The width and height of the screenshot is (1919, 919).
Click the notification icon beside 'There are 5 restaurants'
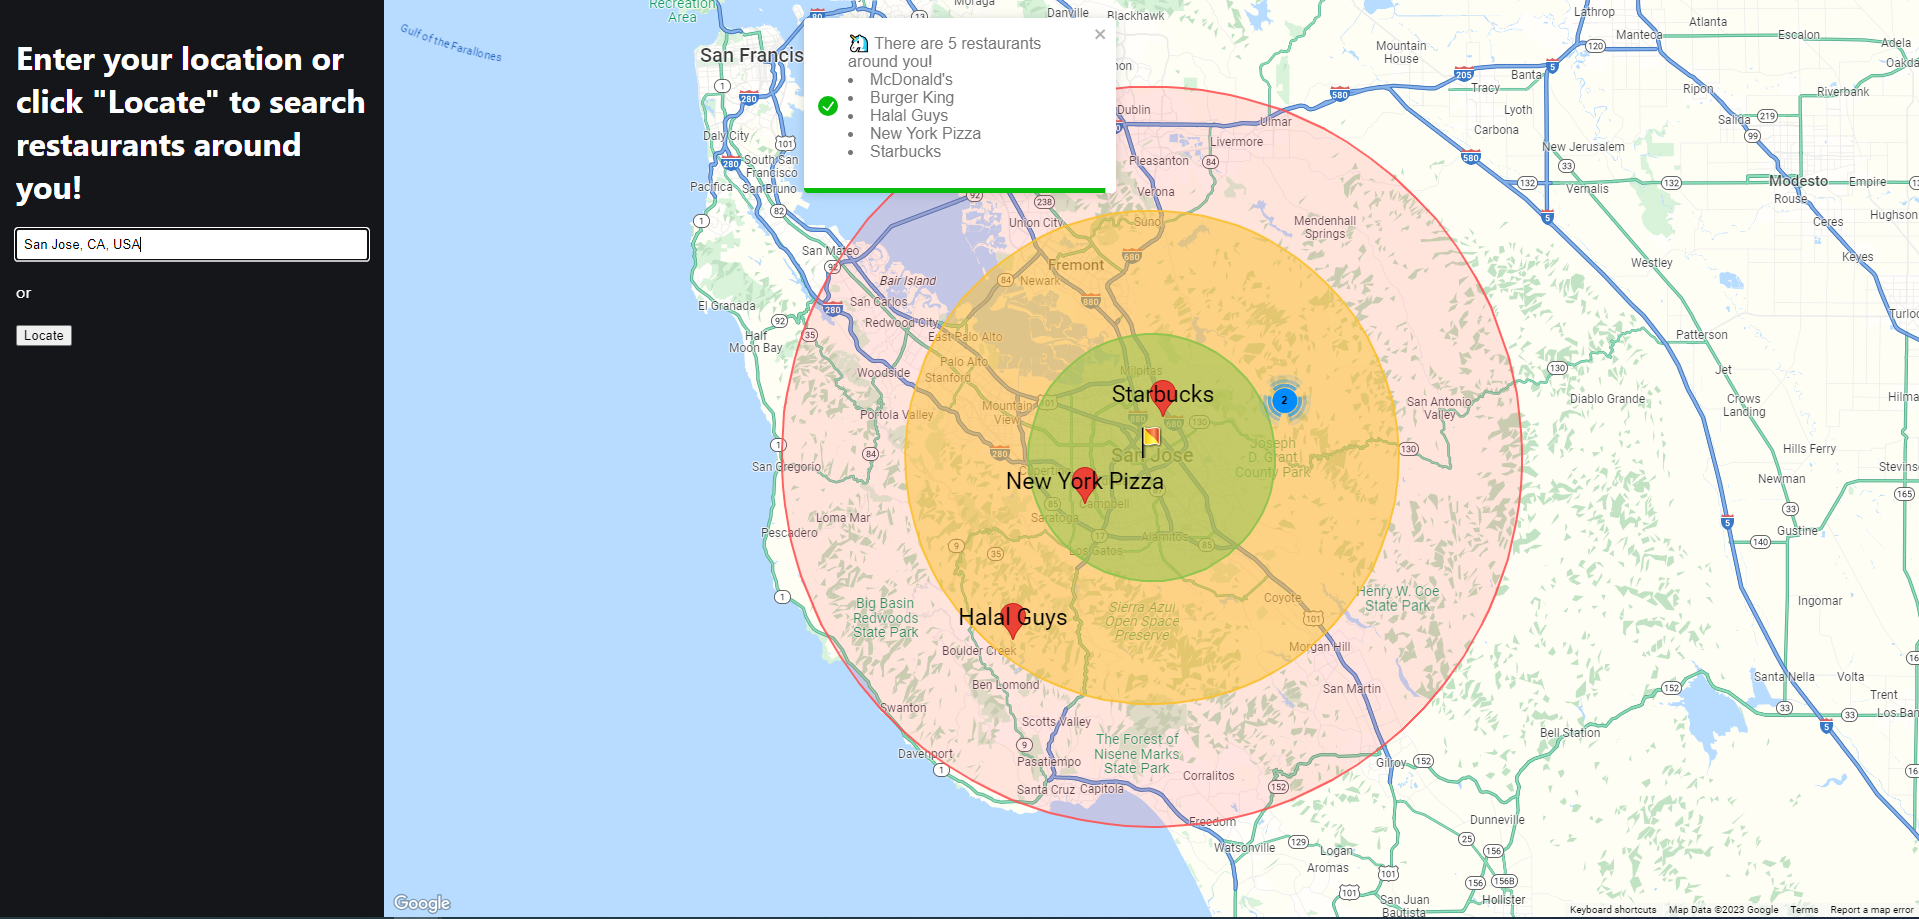click(858, 43)
